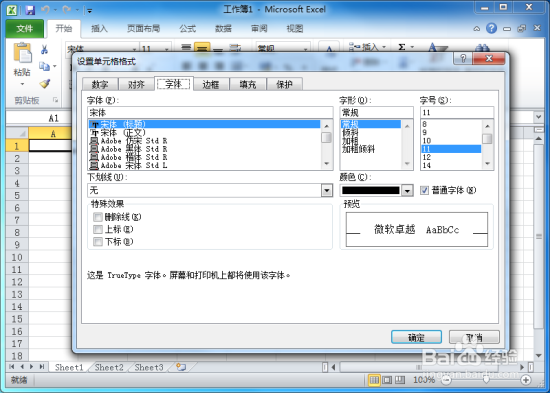Click the Excel Help question mark icon
Image resolution: width=550 pixels, height=393 pixels.
pyautogui.click(x=491, y=28)
